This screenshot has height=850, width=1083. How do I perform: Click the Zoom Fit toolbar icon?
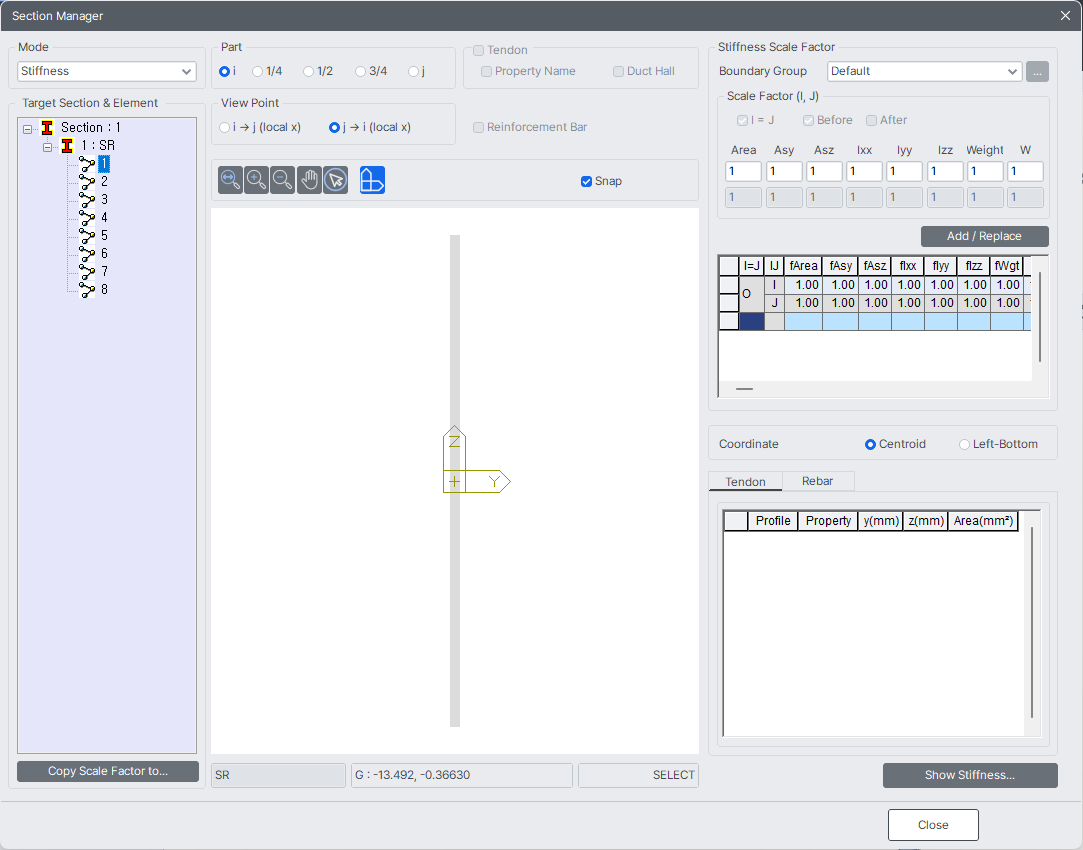[x=230, y=180]
